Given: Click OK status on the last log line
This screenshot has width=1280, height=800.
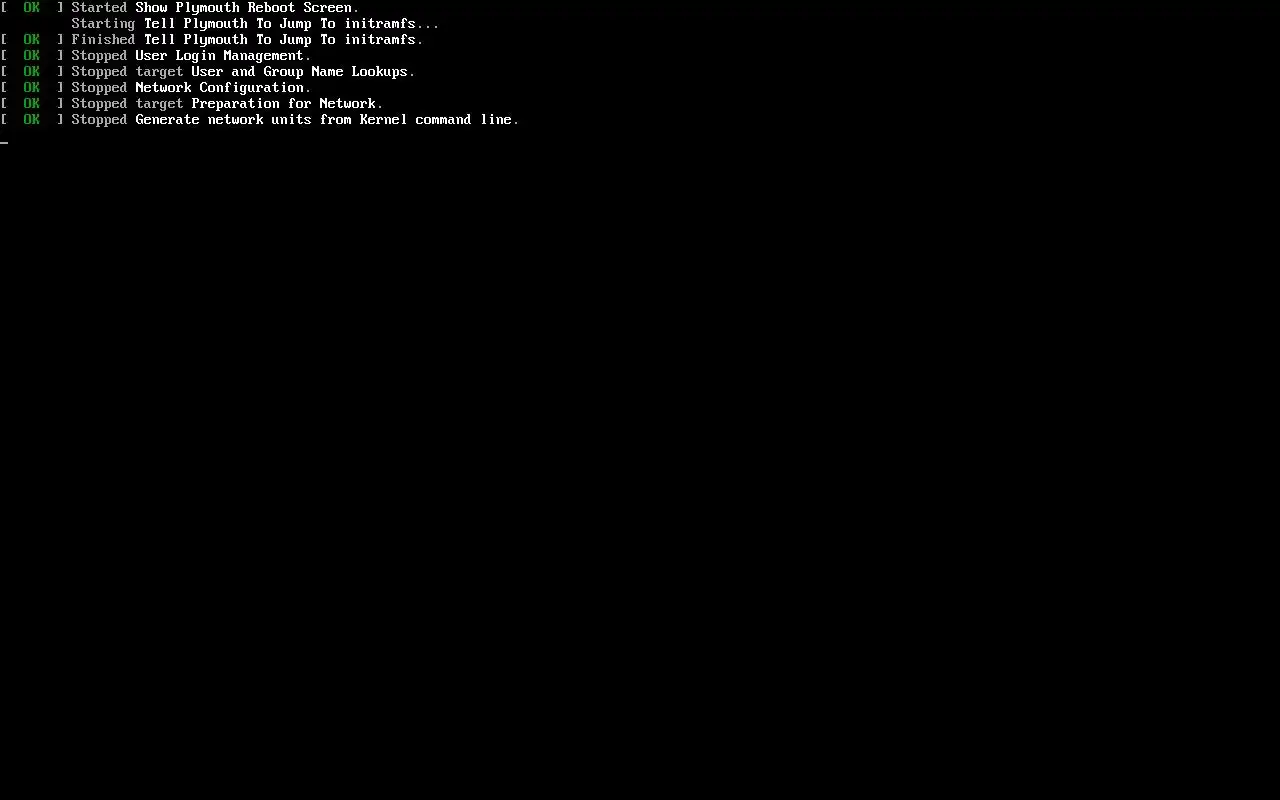Looking at the screenshot, I should pos(32,120).
